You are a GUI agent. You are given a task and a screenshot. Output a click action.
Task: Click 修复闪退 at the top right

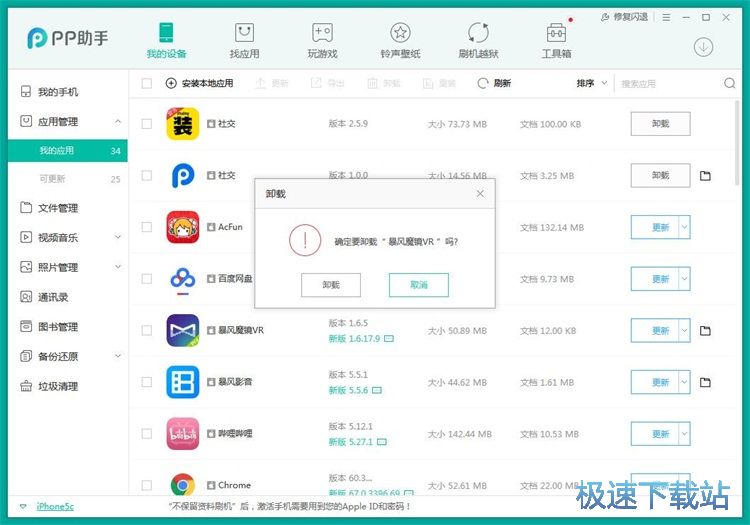pos(624,17)
